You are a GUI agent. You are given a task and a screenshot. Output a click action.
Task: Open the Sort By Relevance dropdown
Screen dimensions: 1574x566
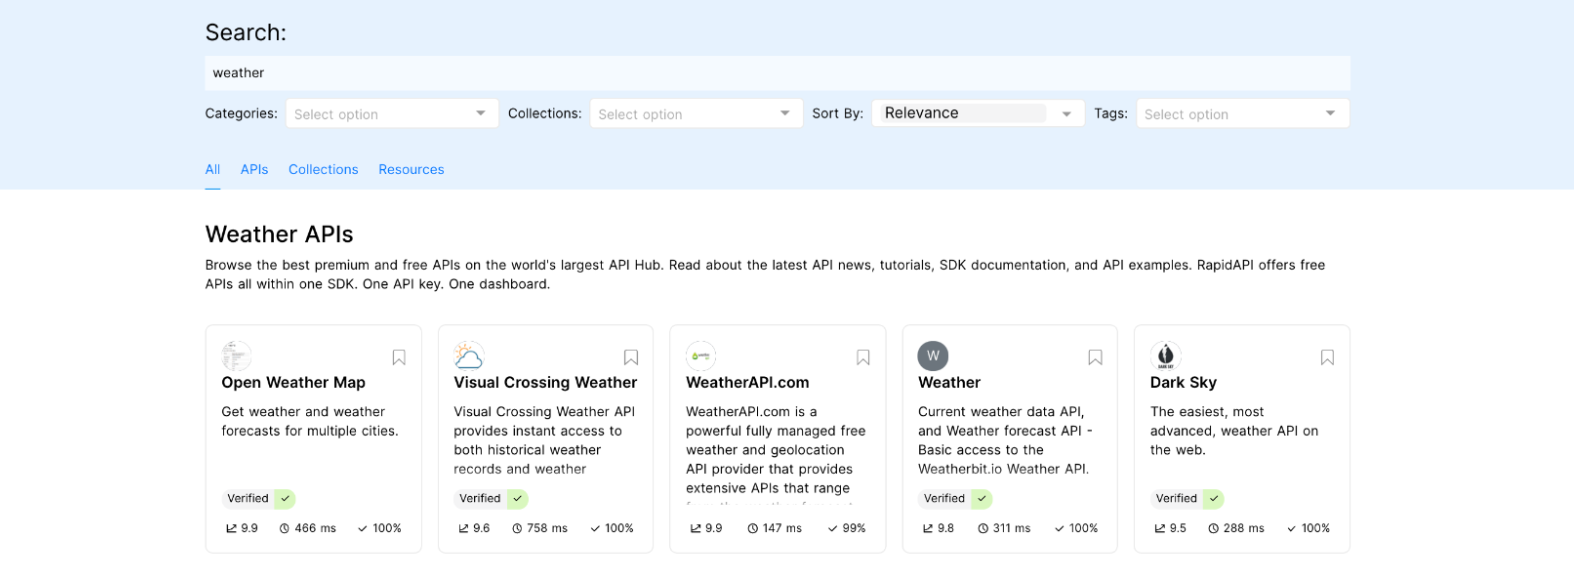point(978,114)
